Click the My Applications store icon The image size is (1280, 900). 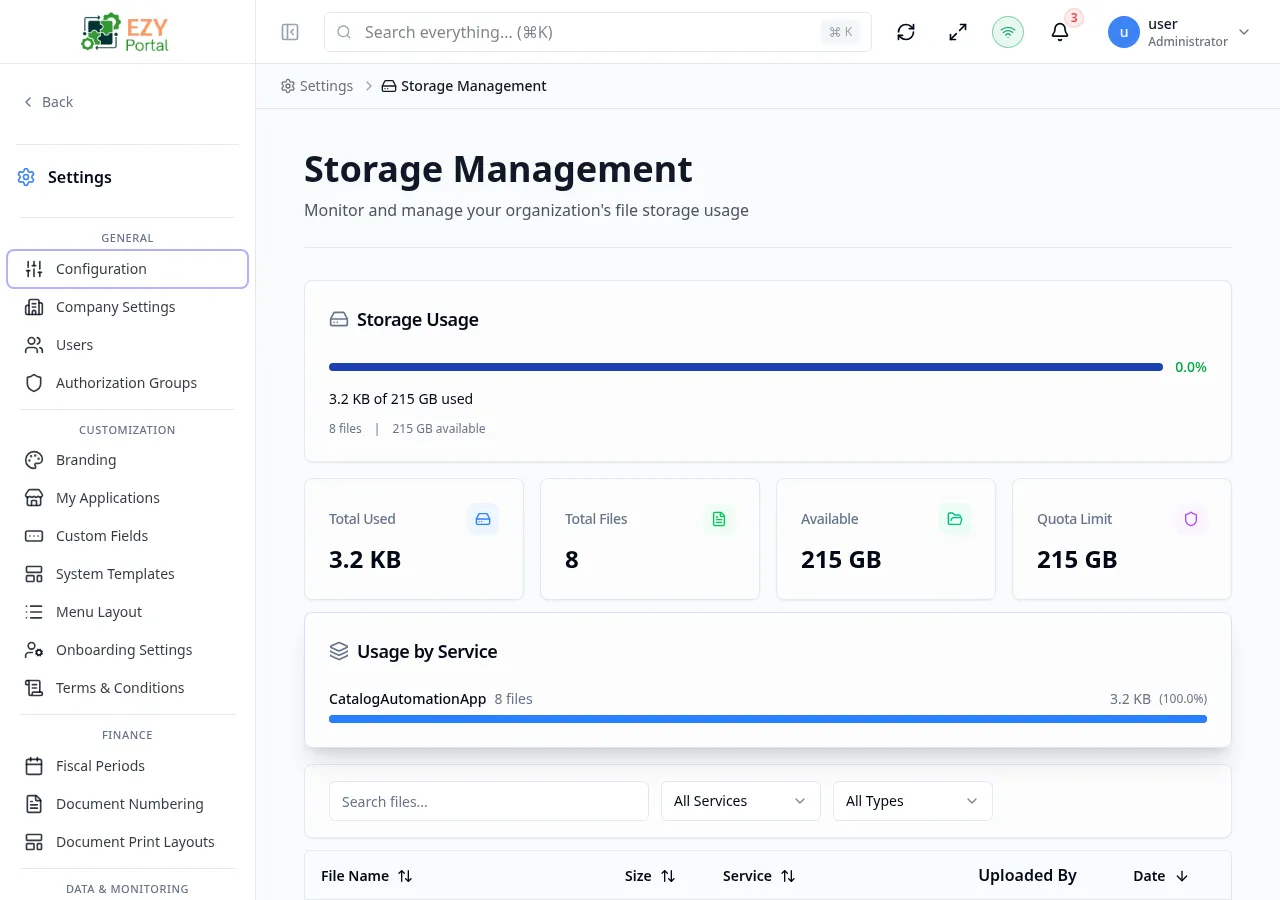tap(34, 498)
